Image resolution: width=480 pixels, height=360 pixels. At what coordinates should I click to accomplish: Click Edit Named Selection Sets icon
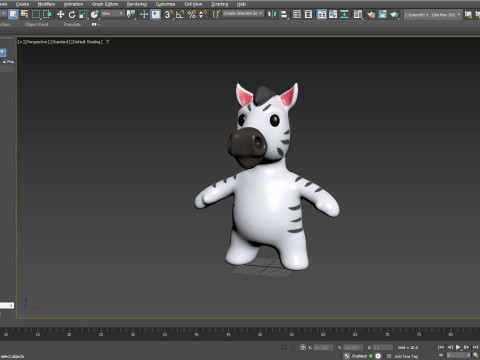[x=216, y=14]
